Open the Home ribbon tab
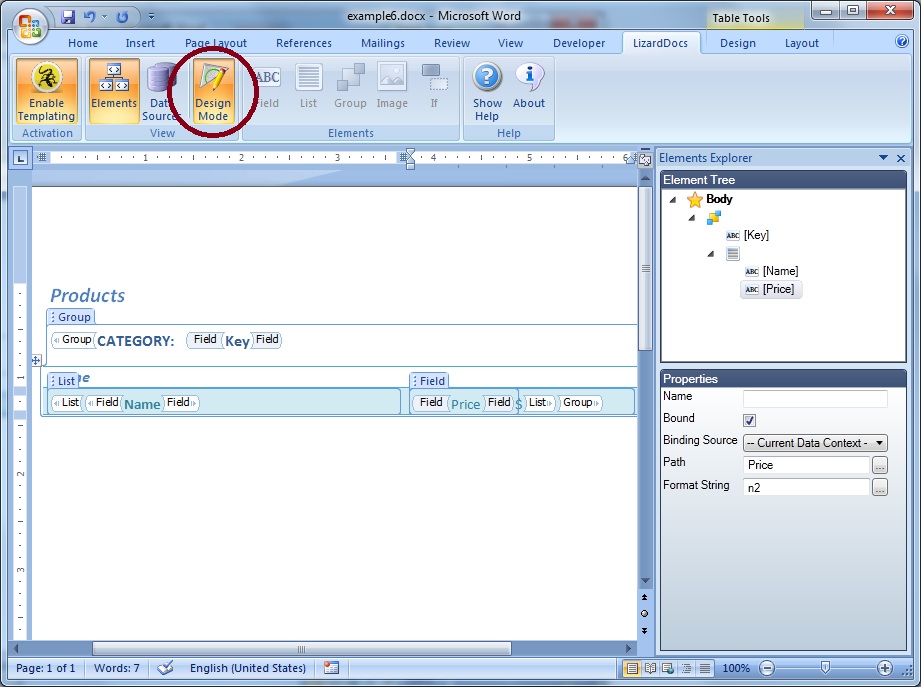This screenshot has height=687, width=921. click(x=83, y=43)
